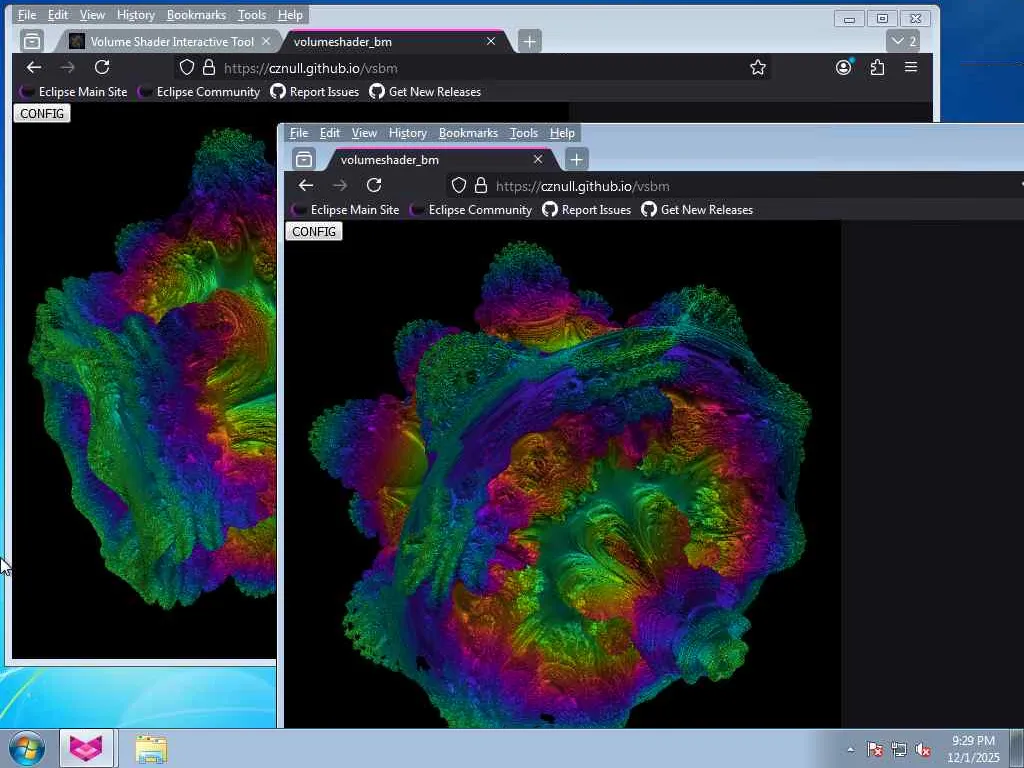Open Report Issues bookmark in front window
The width and height of the screenshot is (1024, 768).
coord(587,210)
